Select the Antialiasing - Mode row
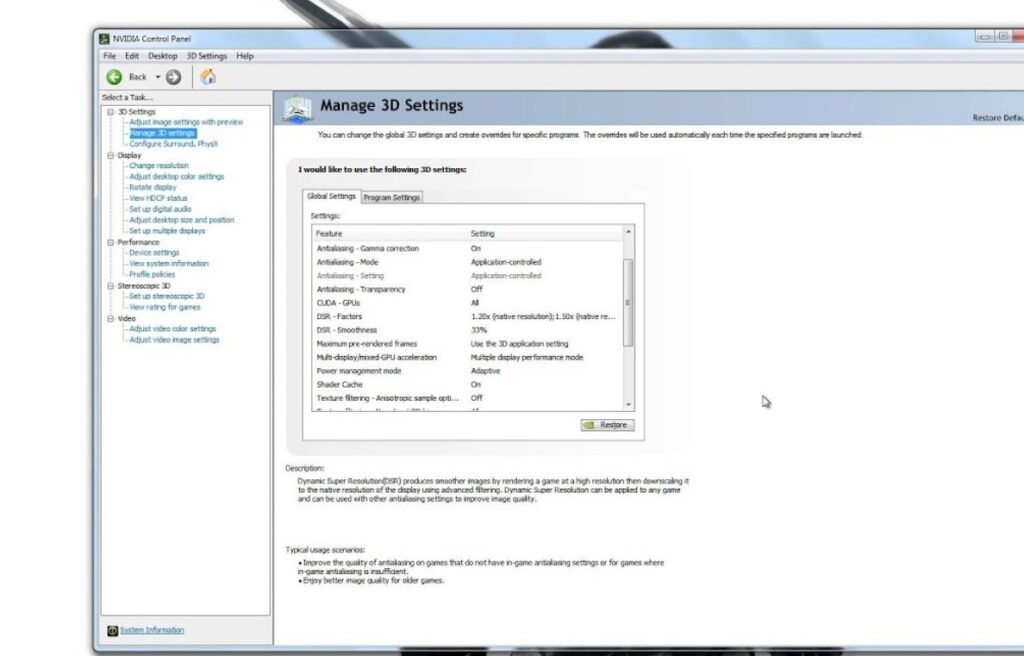Viewport: 1024px width, 656px height. 468,263
